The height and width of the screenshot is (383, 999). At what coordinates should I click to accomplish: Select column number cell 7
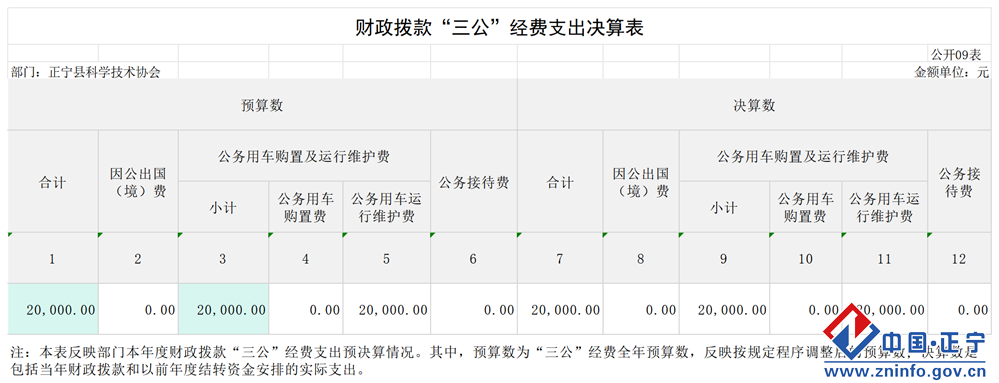point(560,259)
